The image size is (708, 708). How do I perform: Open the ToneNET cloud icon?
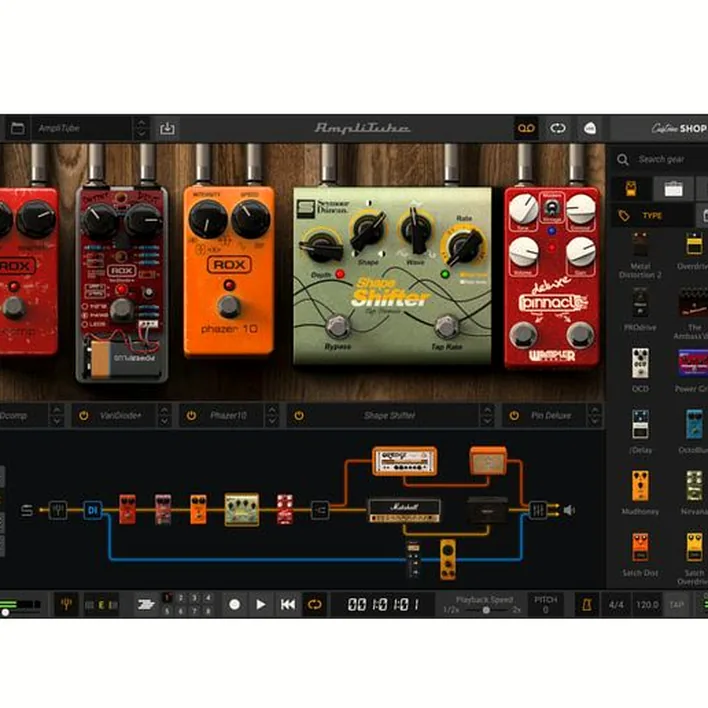[x=590, y=128]
